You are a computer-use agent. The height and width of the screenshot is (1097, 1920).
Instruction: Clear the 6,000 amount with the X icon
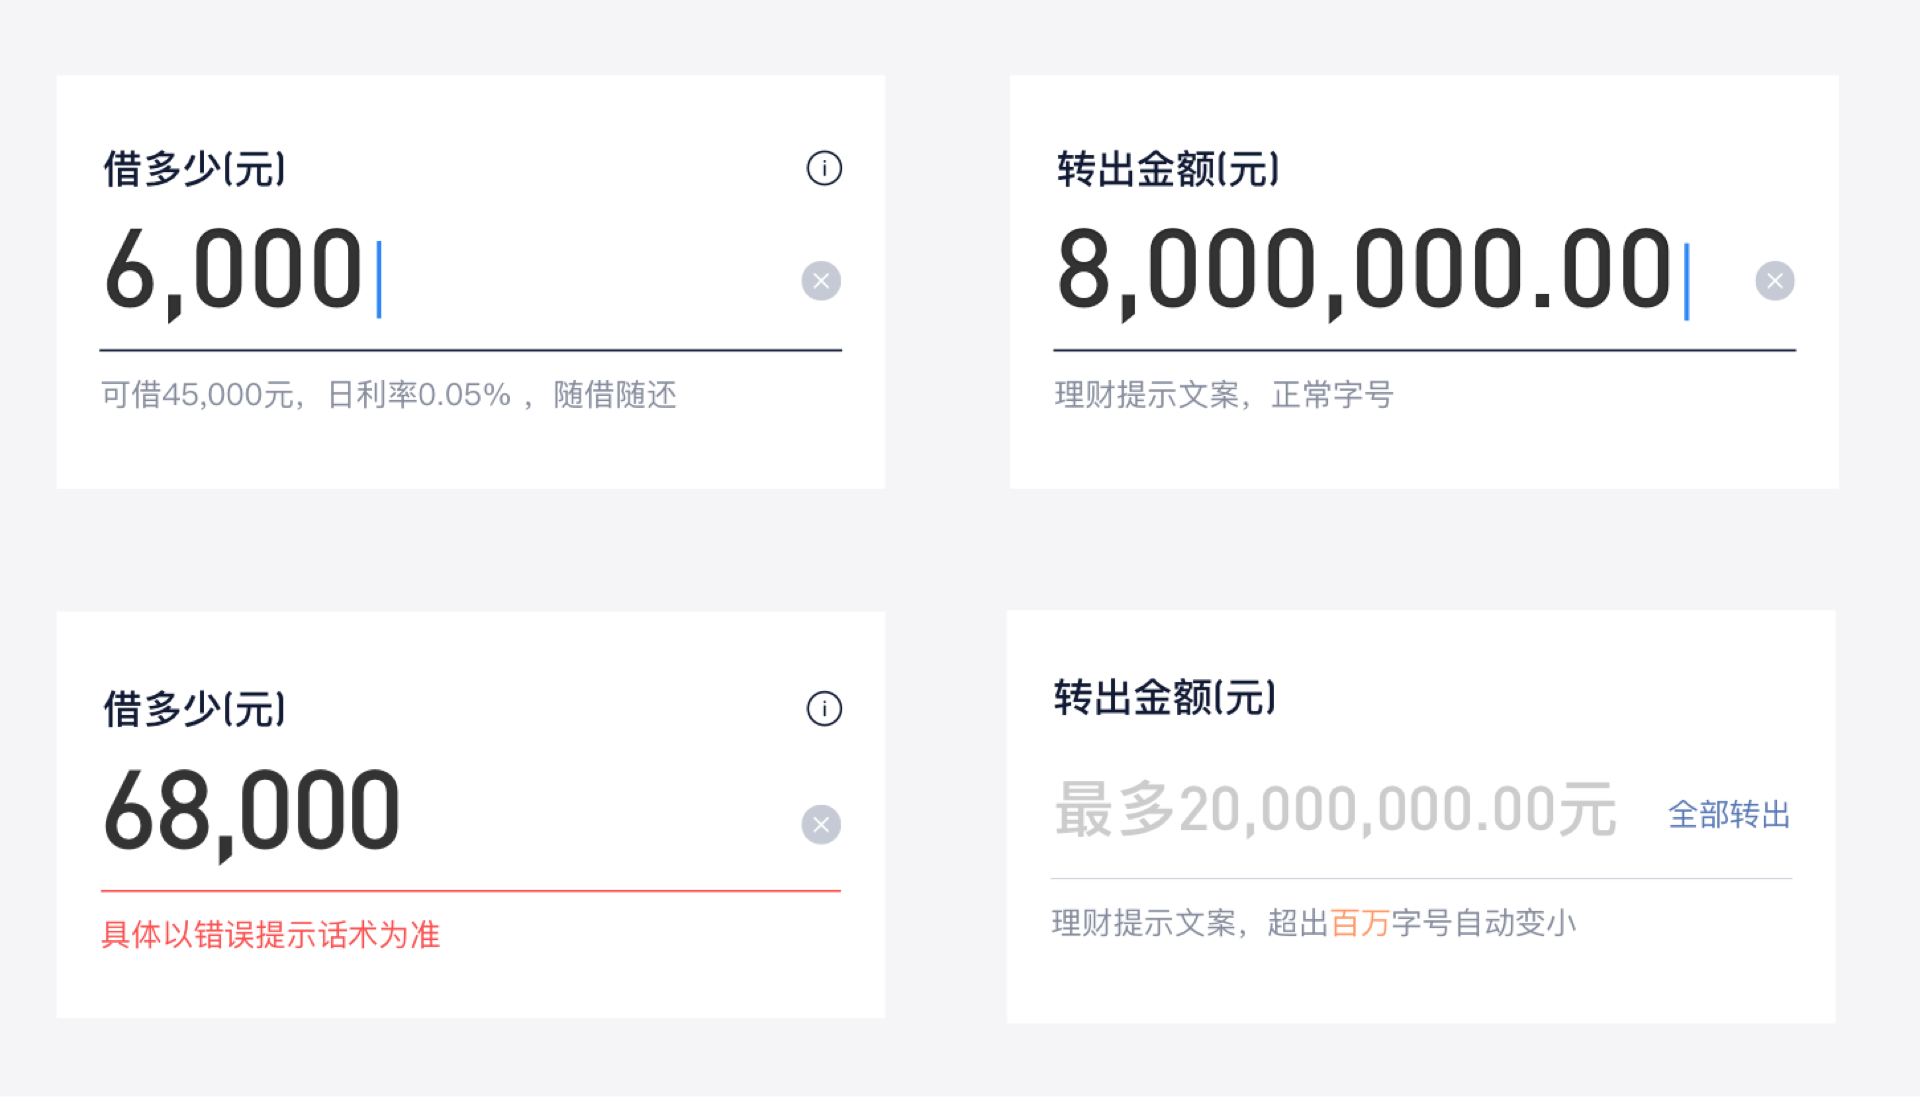click(x=821, y=281)
